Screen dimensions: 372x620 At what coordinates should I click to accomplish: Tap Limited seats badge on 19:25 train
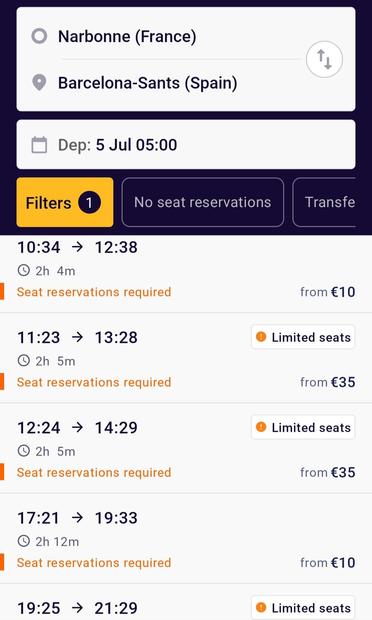pos(303,608)
